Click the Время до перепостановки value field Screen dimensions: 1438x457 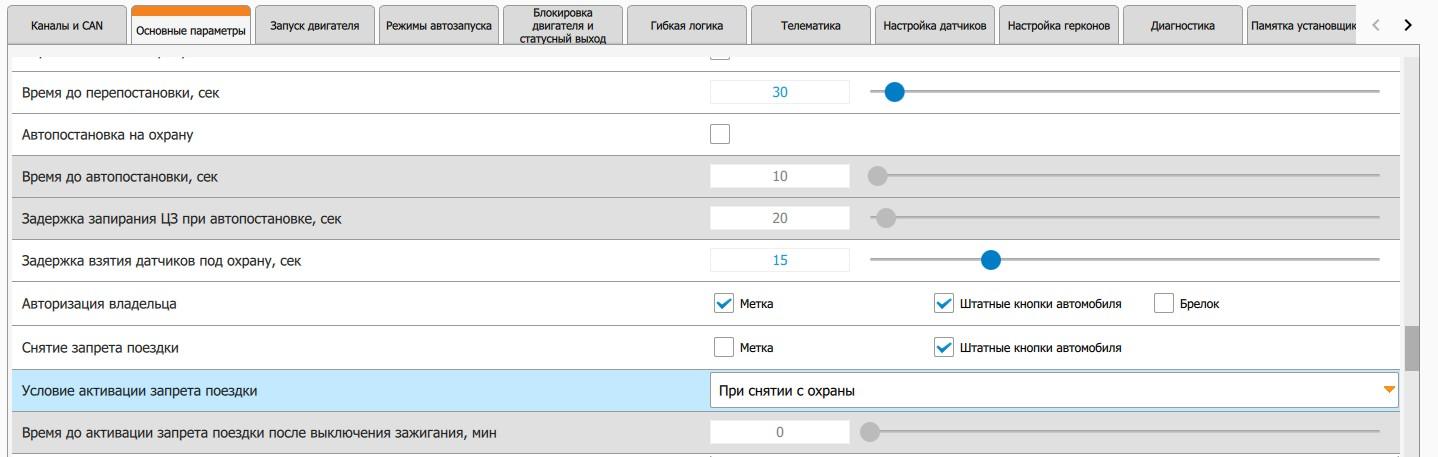tap(780, 92)
